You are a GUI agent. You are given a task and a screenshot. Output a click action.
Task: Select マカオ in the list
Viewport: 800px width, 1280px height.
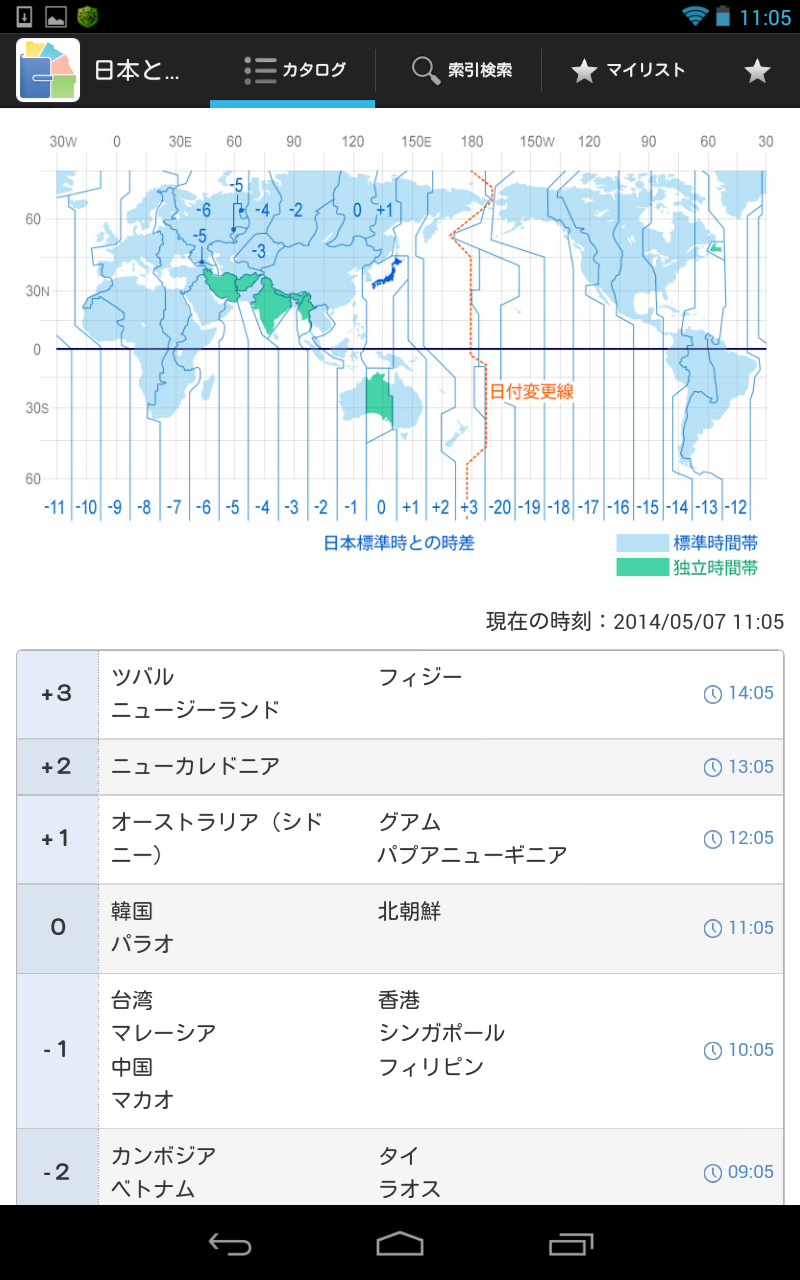(142, 1099)
